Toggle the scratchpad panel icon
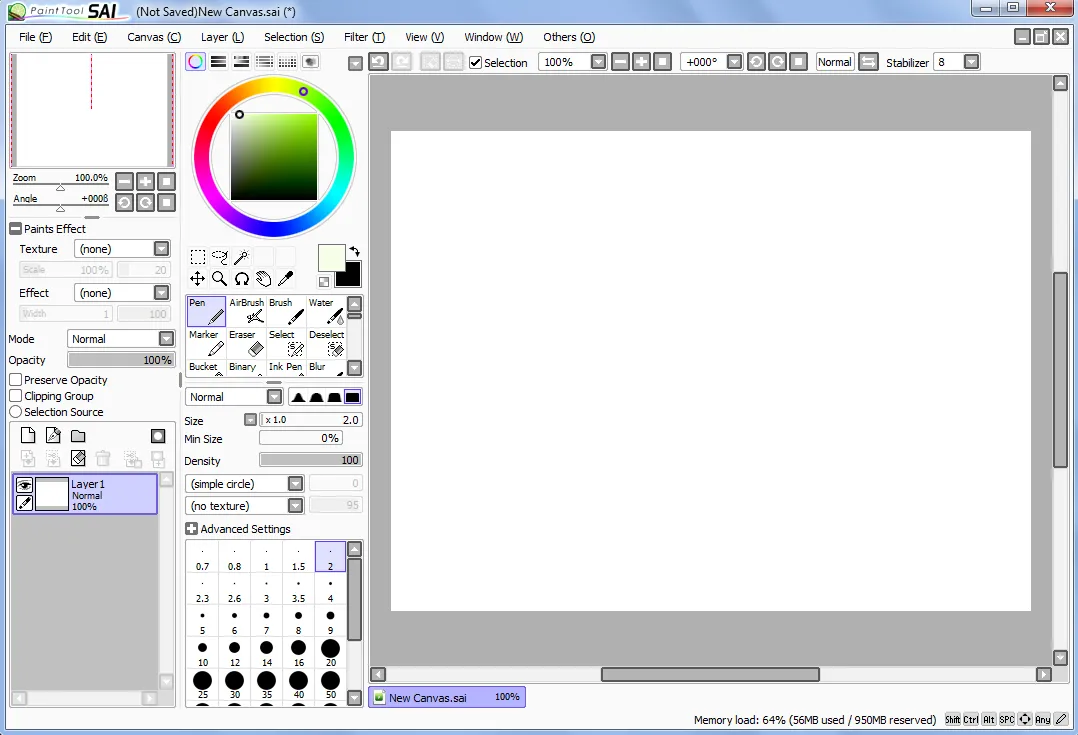Image resolution: width=1078 pixels, height=735 pixels. [x=311, y=62]
